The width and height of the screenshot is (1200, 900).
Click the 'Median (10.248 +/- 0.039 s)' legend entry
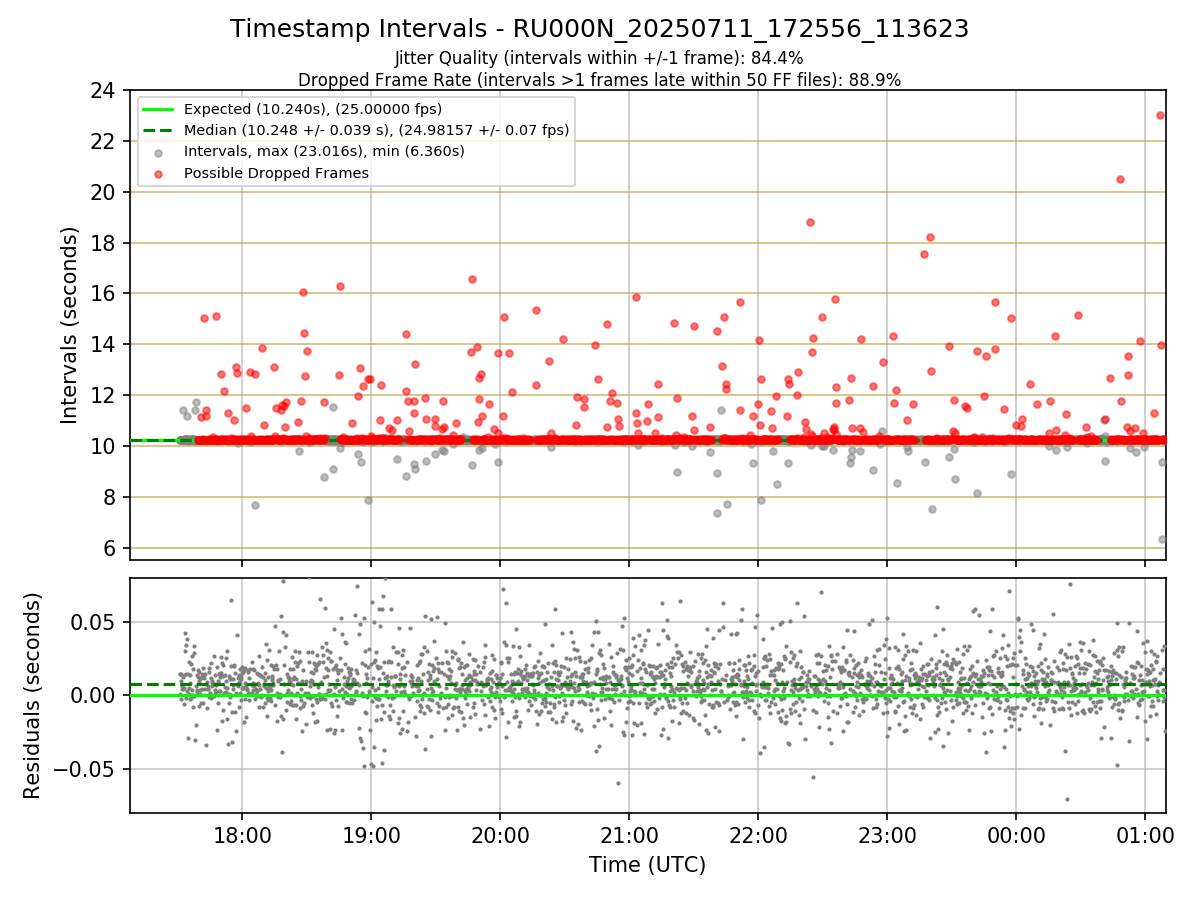coord(376,130)
